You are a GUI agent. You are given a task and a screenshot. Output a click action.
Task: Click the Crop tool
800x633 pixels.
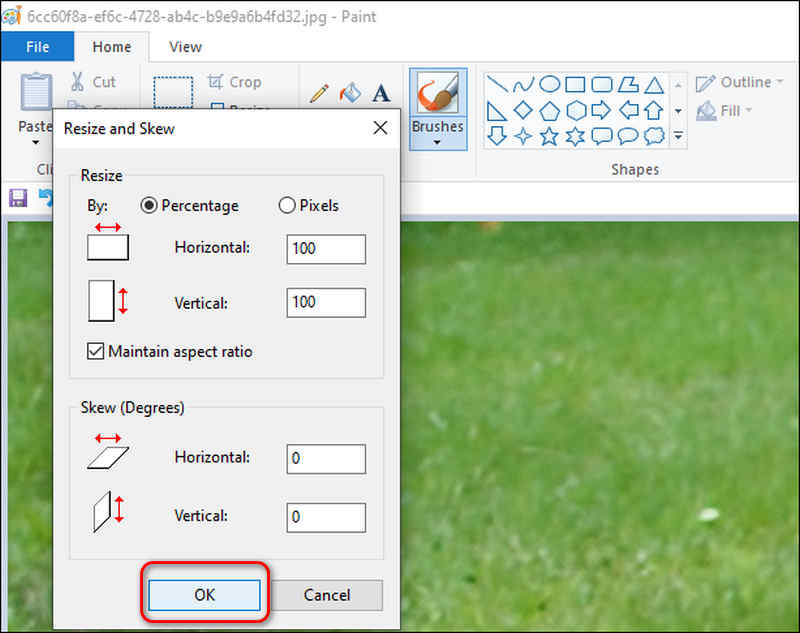(235, 82)
